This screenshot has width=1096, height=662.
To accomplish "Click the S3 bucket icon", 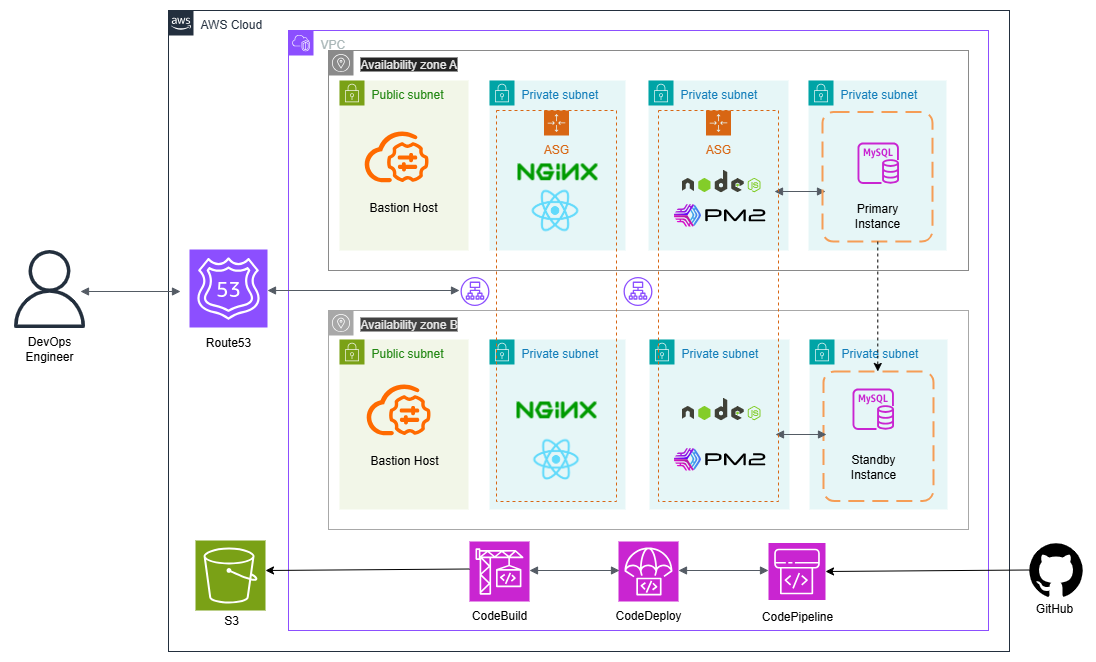I will [229, 575].
